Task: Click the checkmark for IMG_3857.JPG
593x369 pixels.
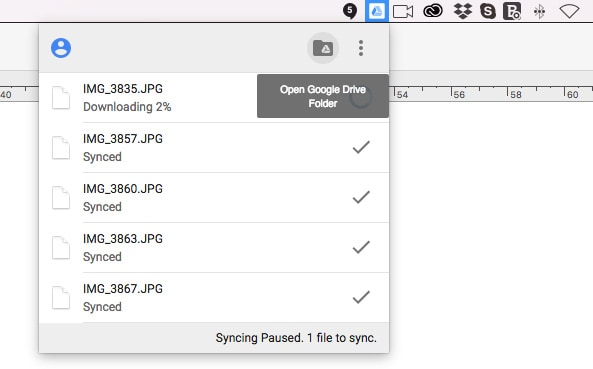Action: (x=361, y=147)
